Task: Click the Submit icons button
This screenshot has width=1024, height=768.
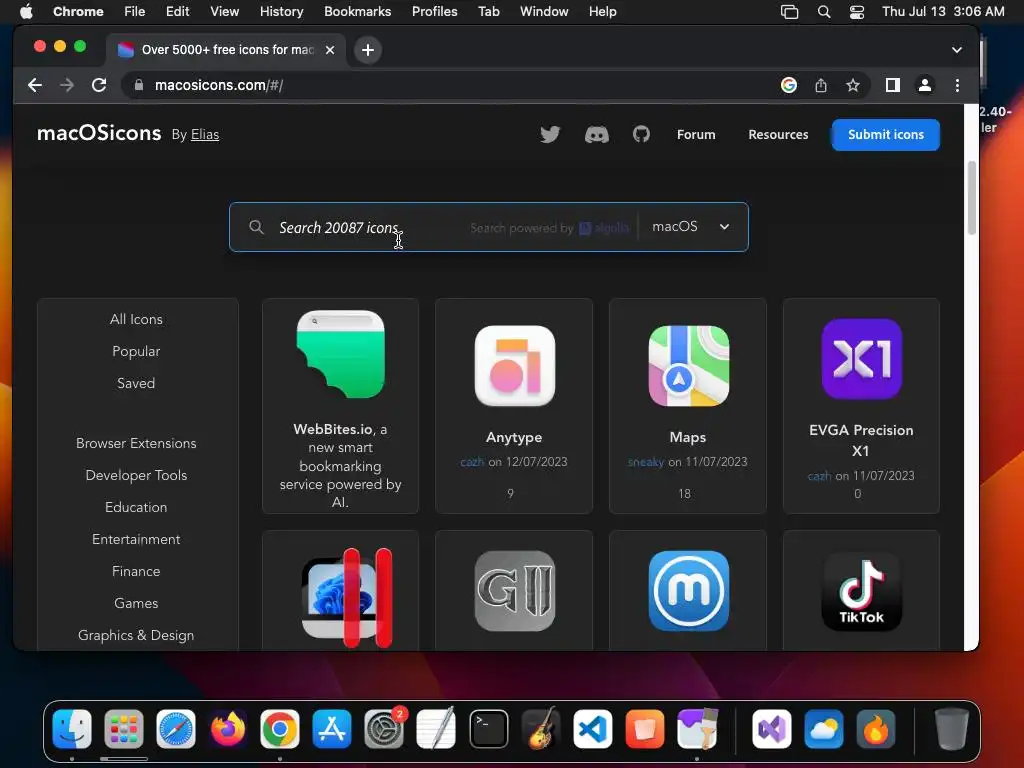Action: 886,135
